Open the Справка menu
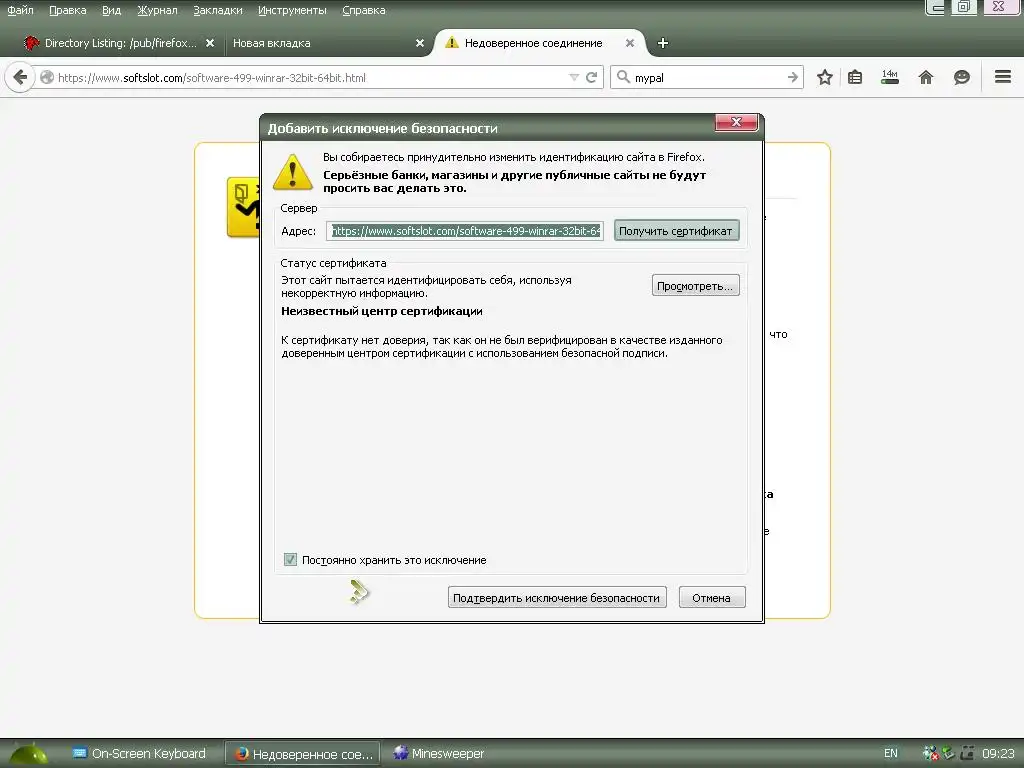 364,10
